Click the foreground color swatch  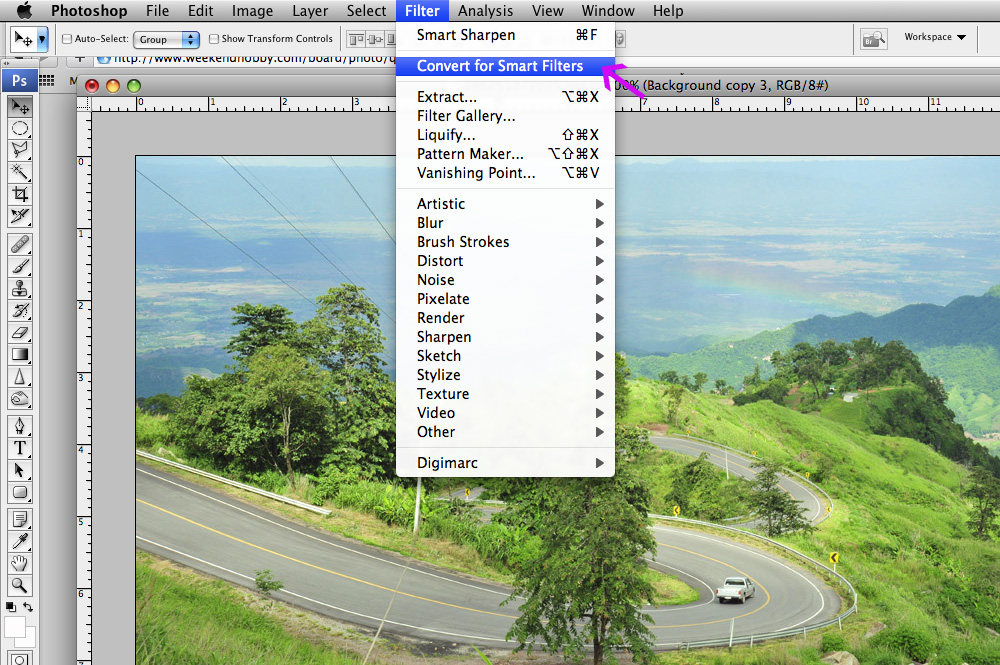coord(14,627)
